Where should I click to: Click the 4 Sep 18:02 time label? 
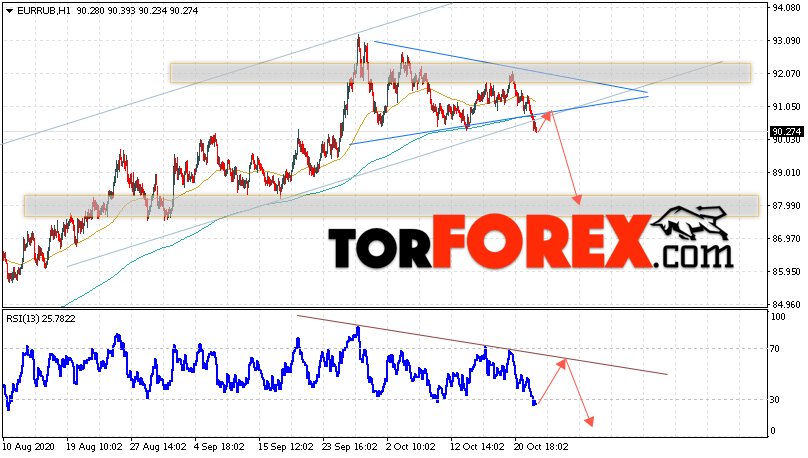220,447
